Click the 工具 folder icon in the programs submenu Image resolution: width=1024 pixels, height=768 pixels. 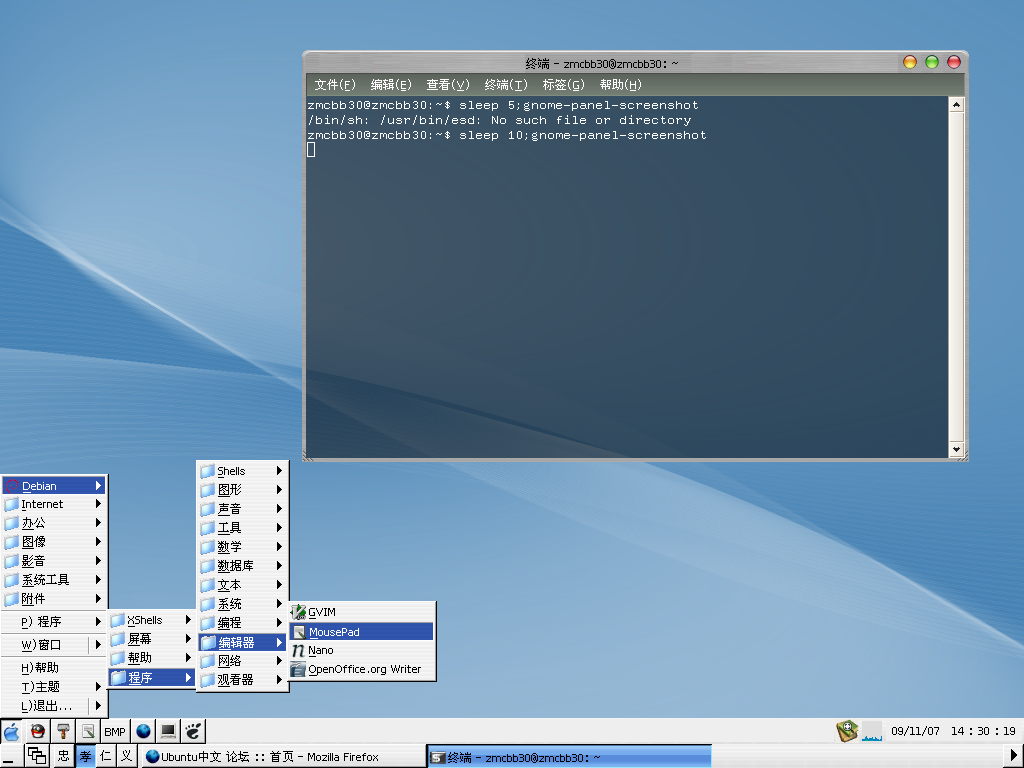pos(208,528)
